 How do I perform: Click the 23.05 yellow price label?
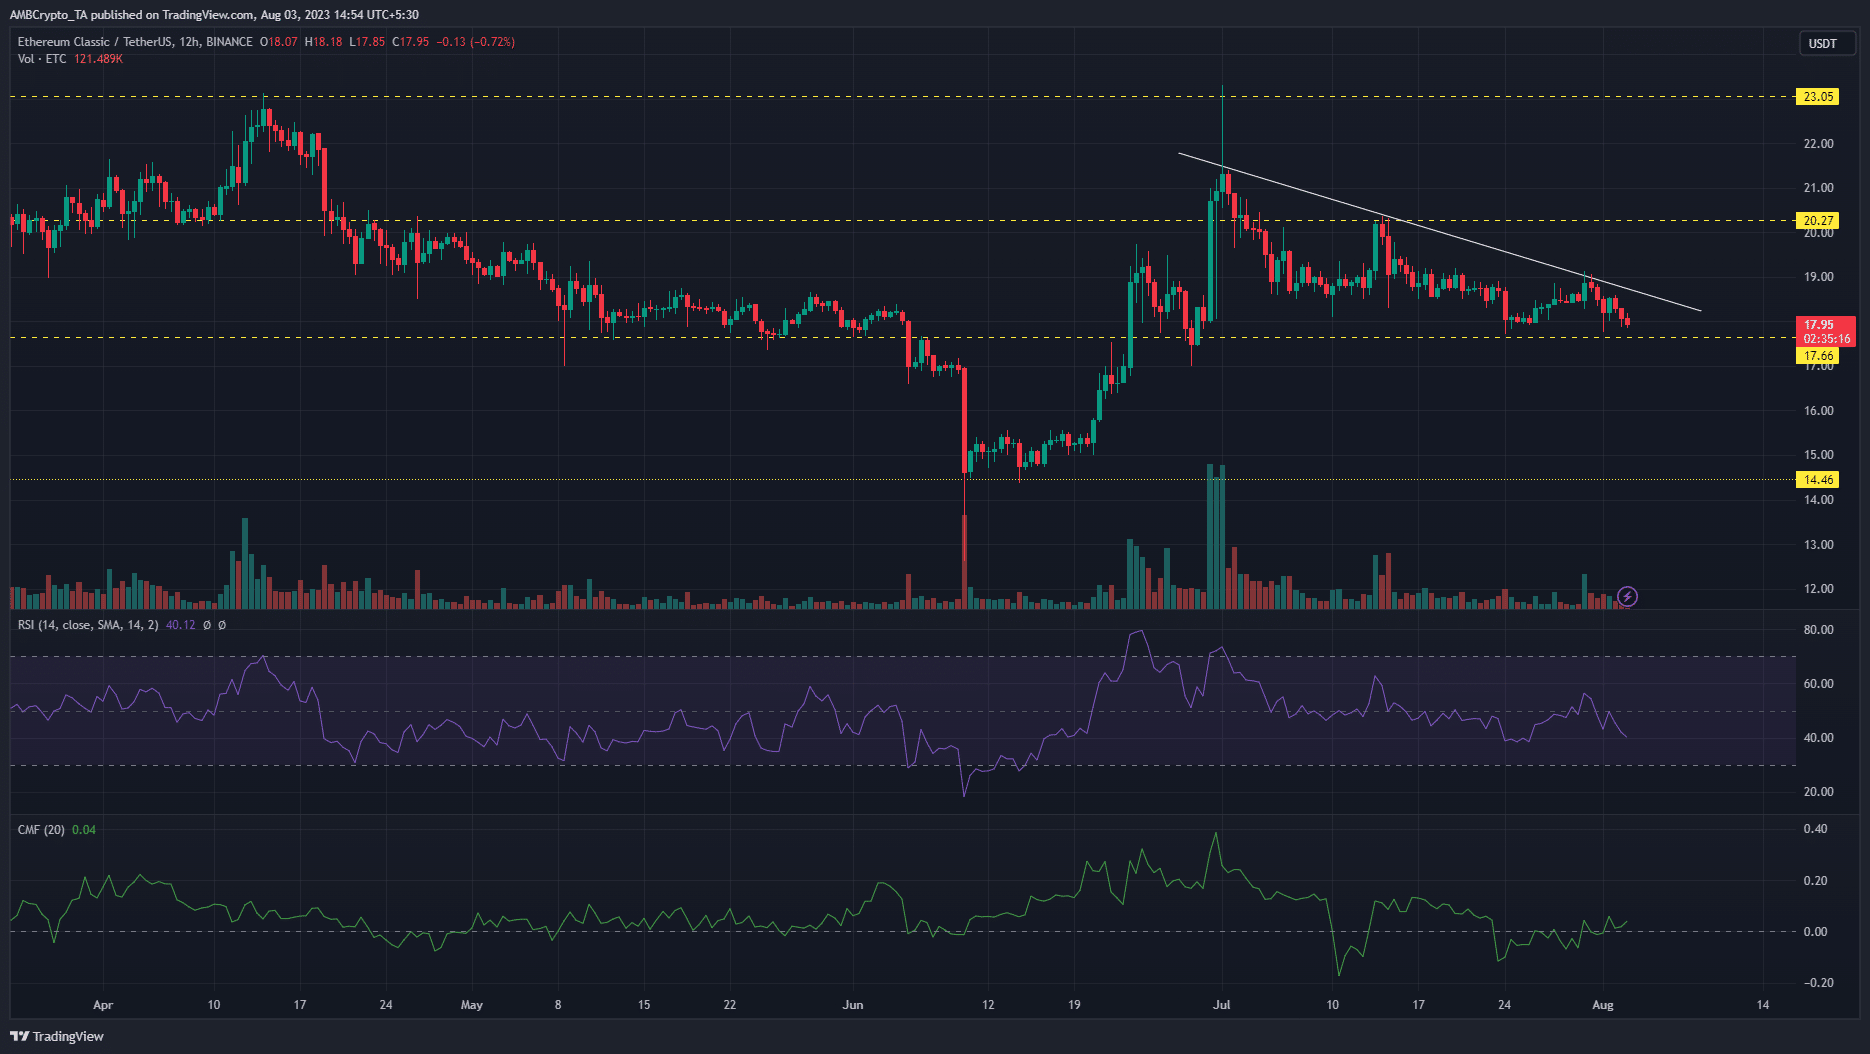(x=1818, y=97)
